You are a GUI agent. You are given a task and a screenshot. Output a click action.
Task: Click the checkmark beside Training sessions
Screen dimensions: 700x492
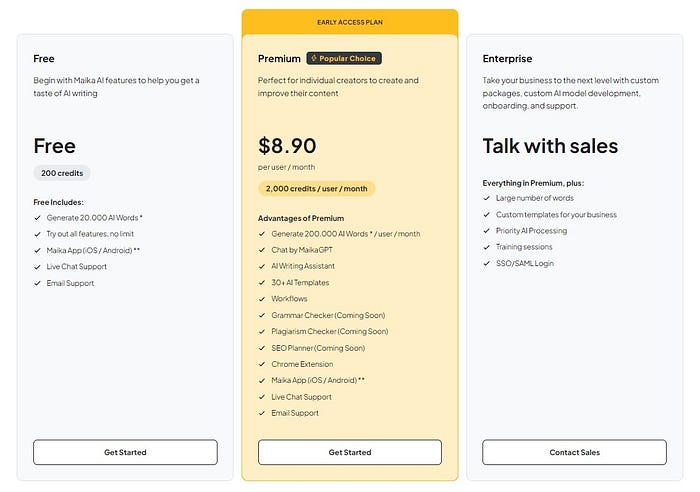point(487,247)
